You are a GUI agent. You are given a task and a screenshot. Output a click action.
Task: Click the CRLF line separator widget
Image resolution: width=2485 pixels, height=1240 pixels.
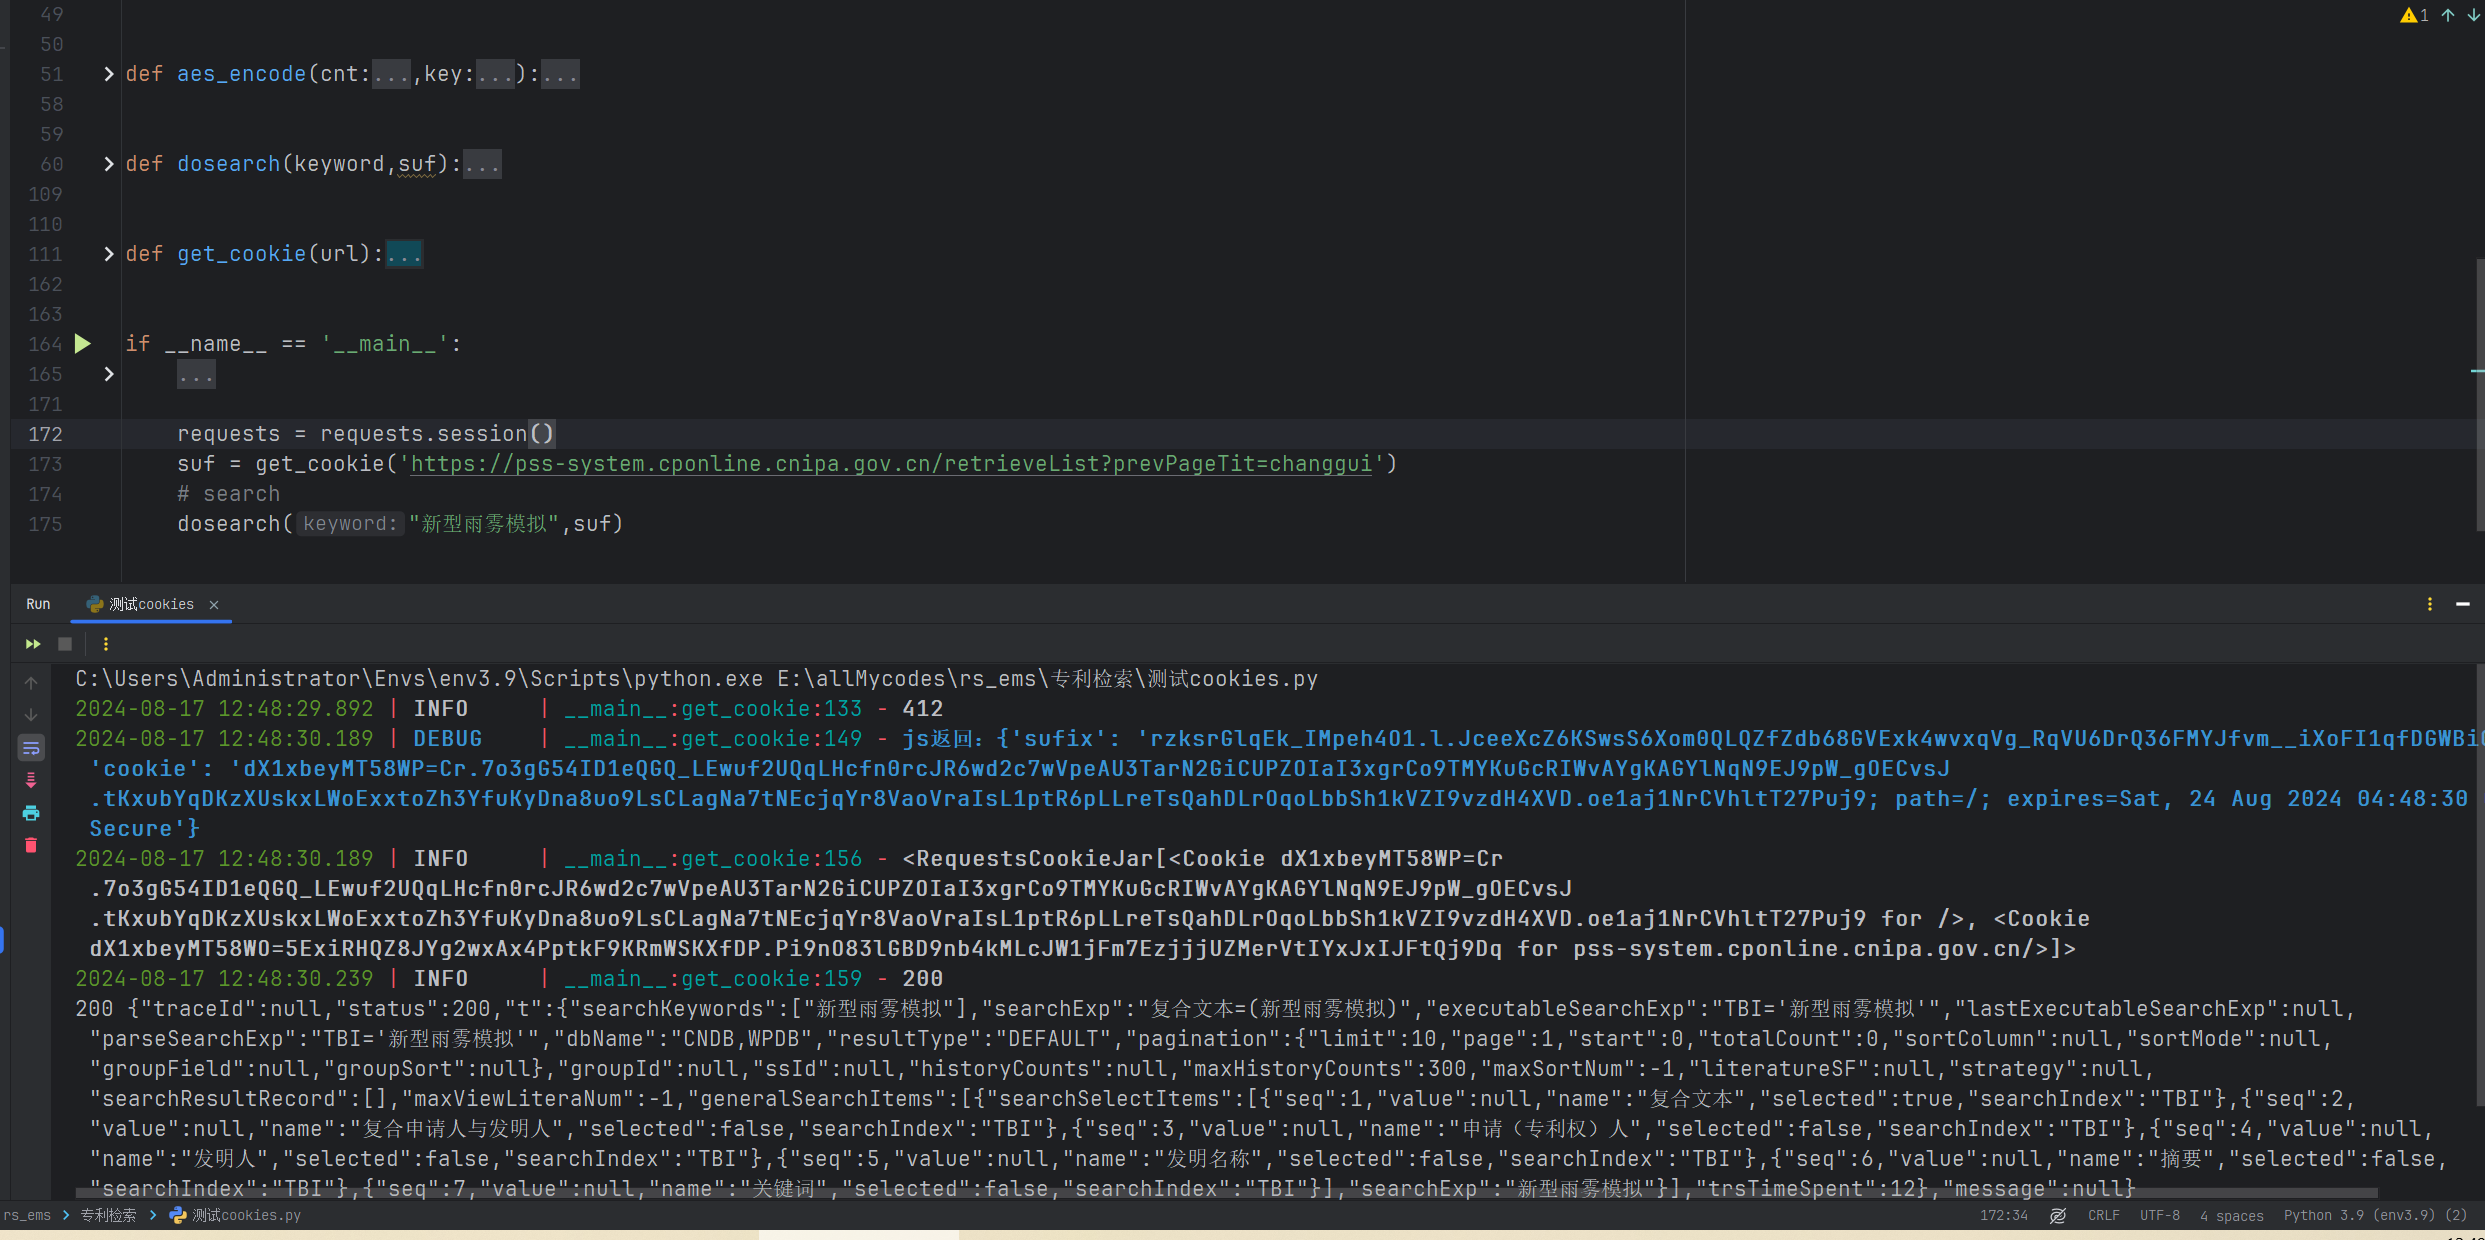click(x=2103, y=1215)
